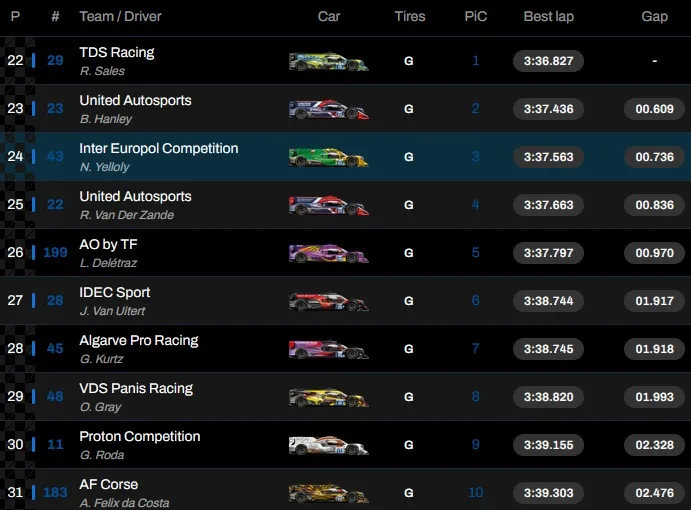This screenshot has width=691, height=510.
Task: Click the 3:36.827 best lap badge
Action: point(547,61)
